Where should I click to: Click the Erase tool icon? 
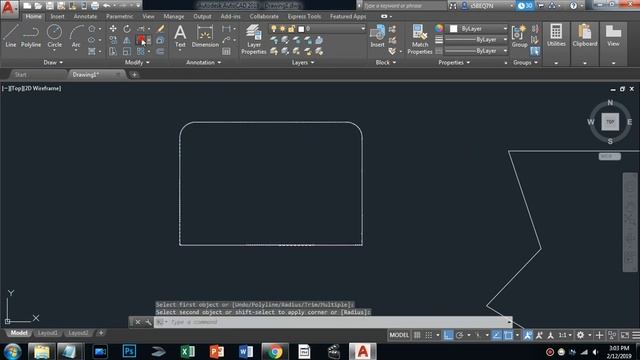point(160,29)
